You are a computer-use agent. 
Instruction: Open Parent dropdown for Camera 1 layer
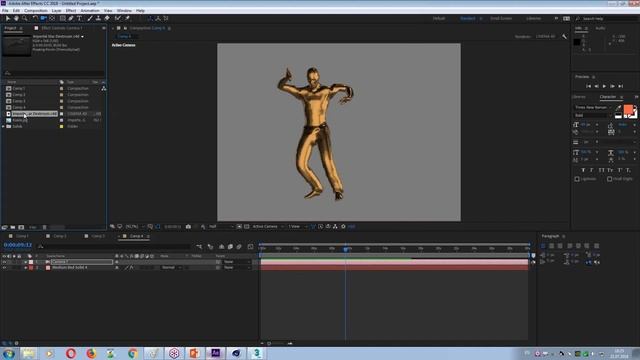point(237,262)
